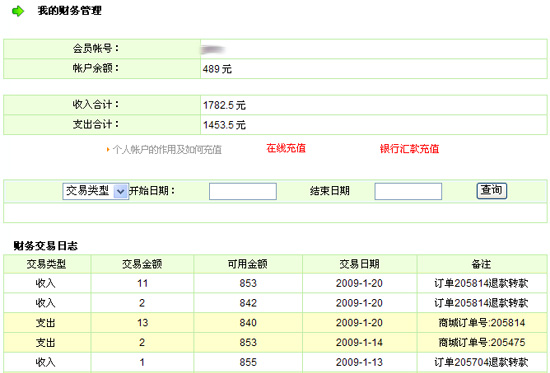
Task: Click 支出 in the 205475 order row
Action: pyautogui.click(x=46, y=342)
